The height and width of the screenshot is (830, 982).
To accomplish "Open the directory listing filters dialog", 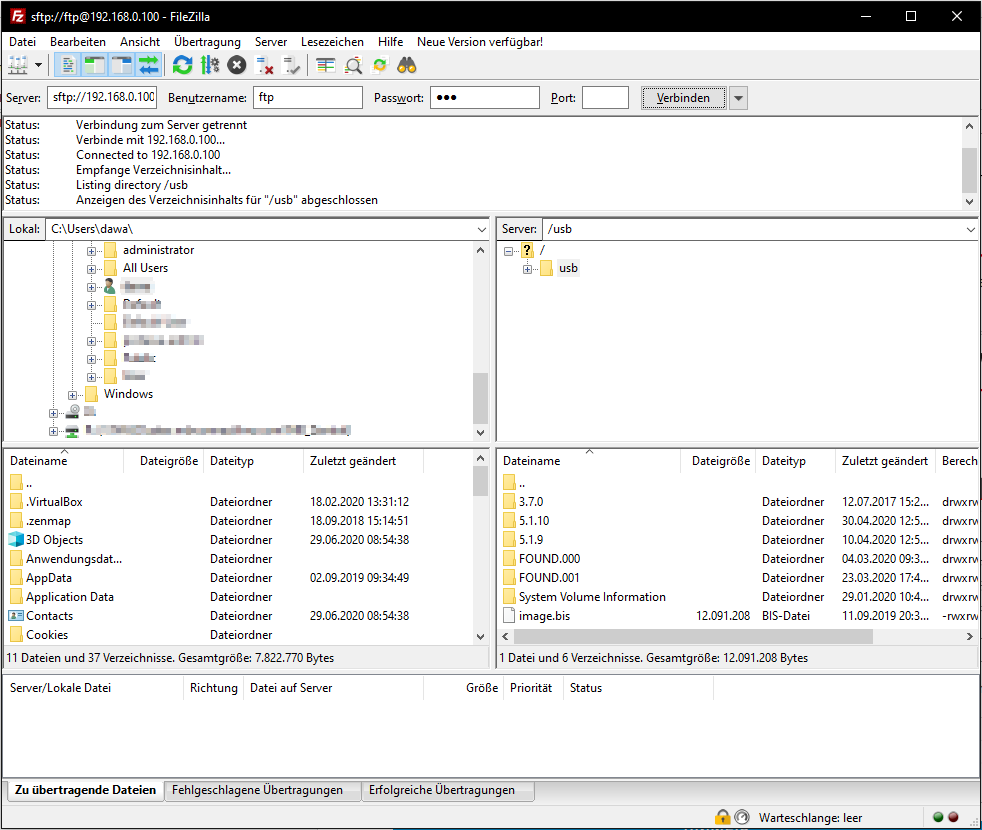I will coord(326,65).
